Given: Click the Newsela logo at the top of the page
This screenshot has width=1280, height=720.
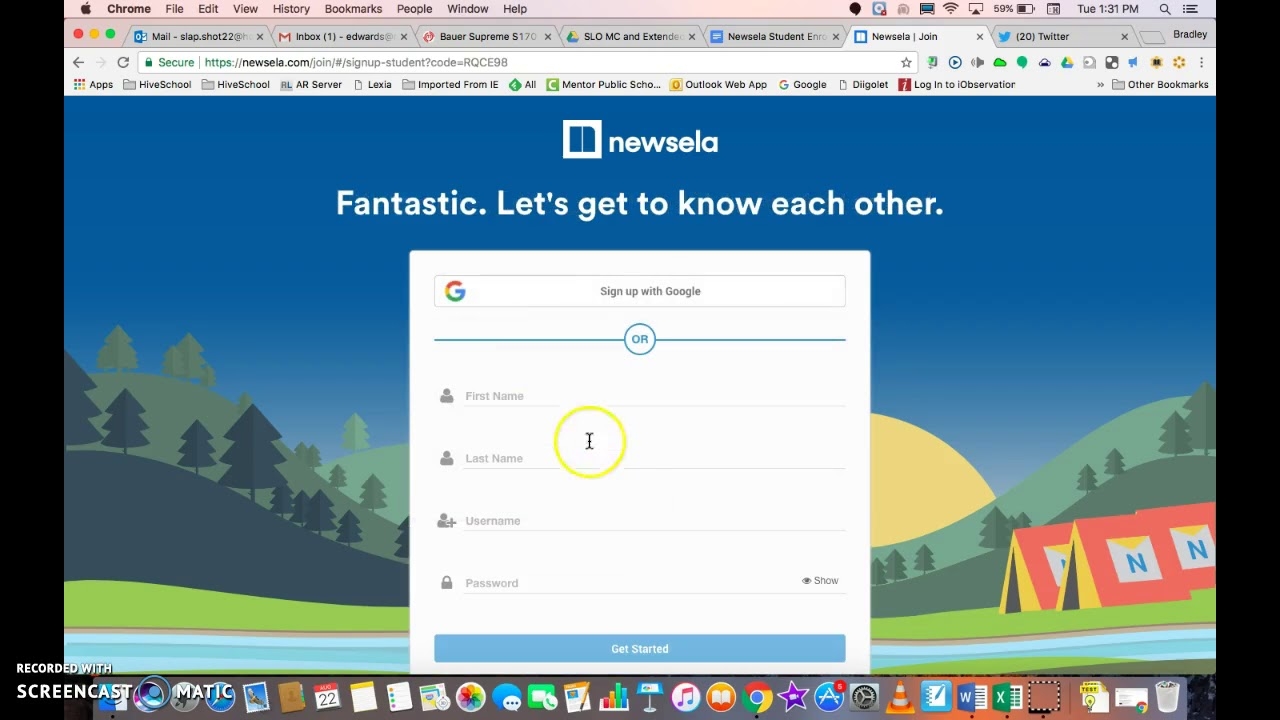Looking at the screenshot, I should point(639,139).
